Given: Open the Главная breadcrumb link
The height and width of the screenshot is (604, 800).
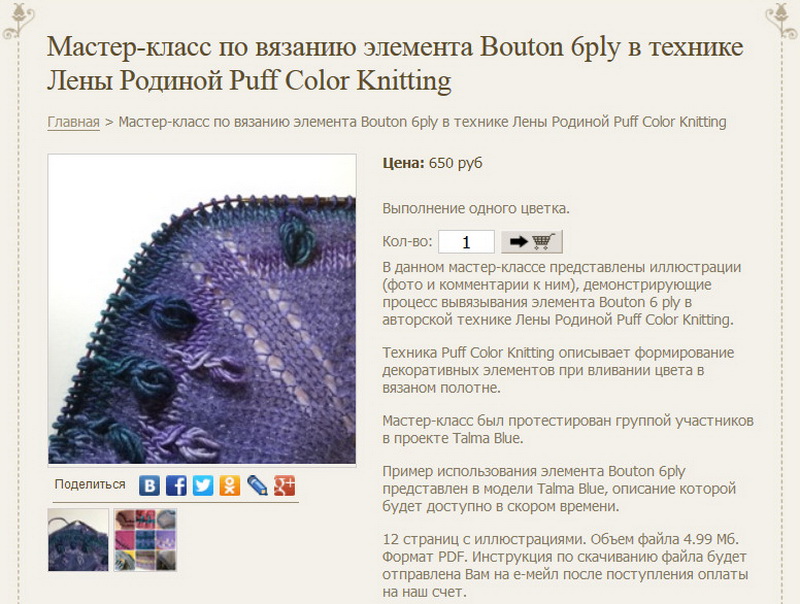Looking at the screenshot, I should [73, 122].
